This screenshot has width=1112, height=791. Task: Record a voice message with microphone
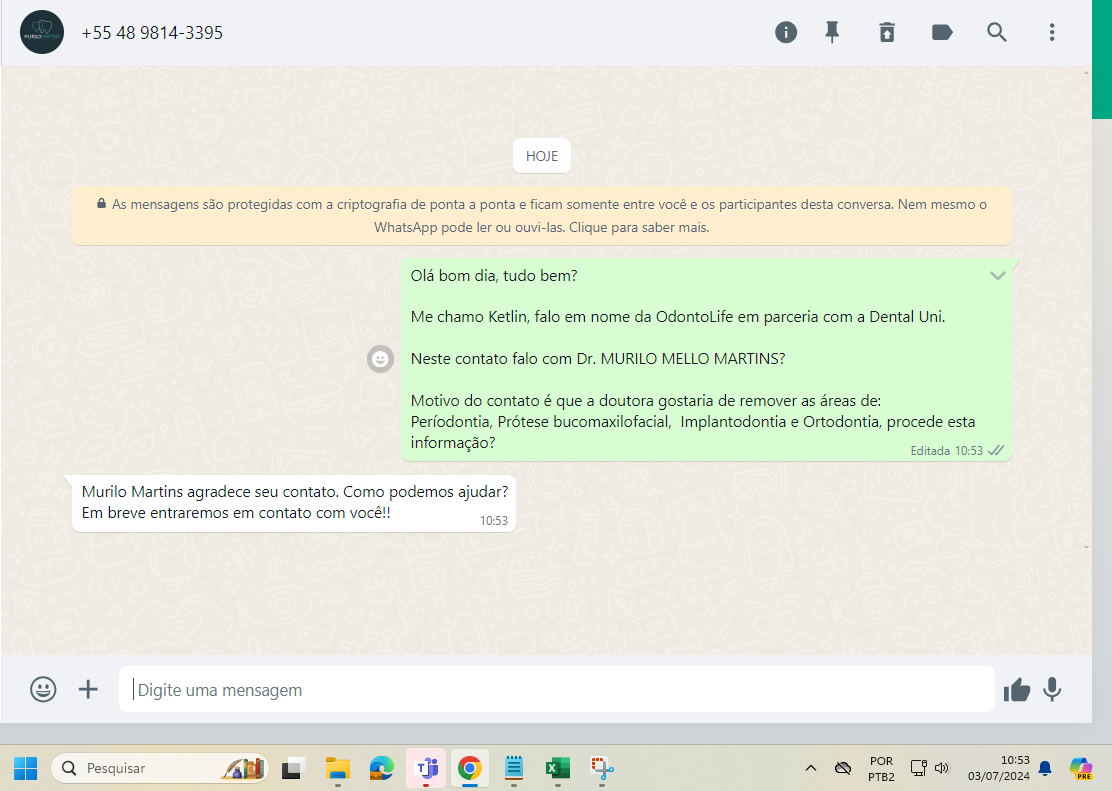pos(1052,690)
